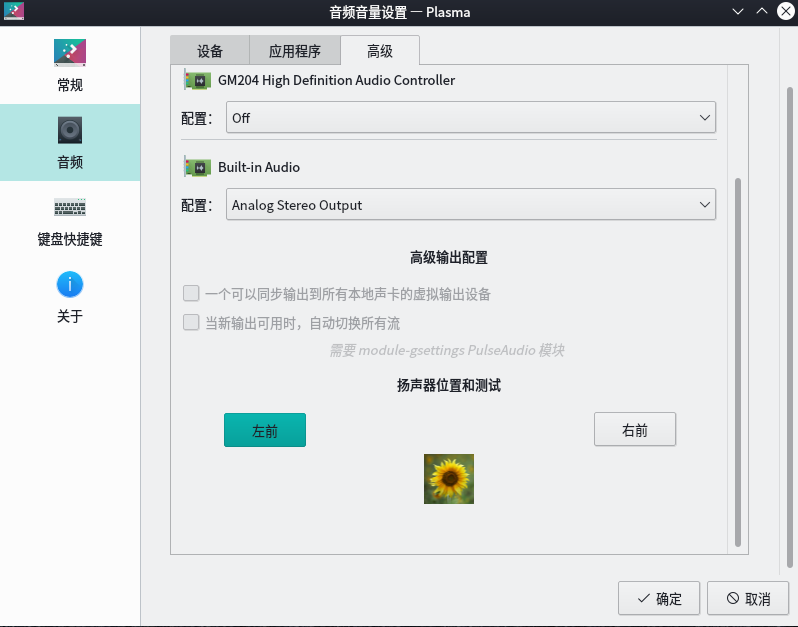Switch to the 应用程序 tab
This screenshot has height=627, width=798.
[294, 51]
